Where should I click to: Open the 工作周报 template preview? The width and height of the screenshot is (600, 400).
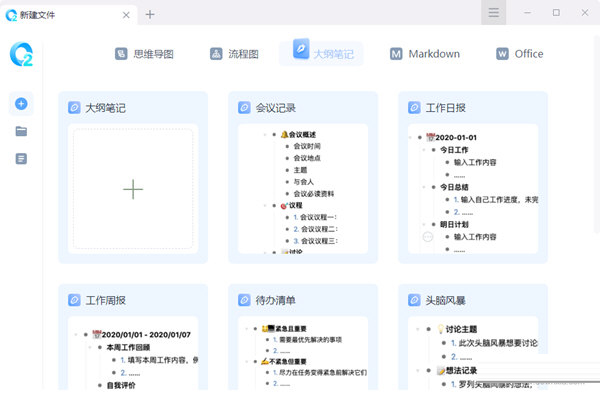tap(133, 353)
